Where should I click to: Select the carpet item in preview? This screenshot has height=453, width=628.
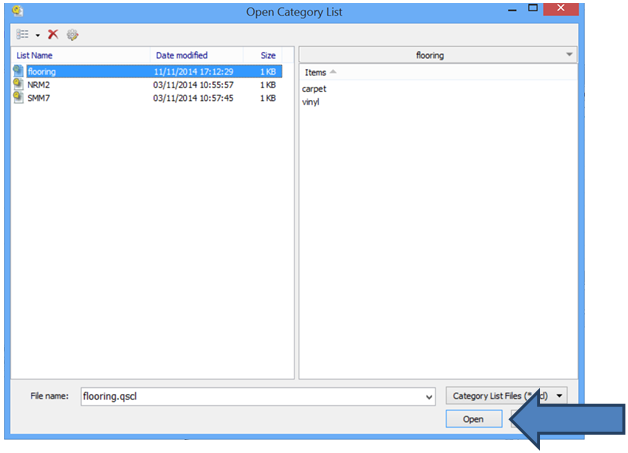point(314,89)
